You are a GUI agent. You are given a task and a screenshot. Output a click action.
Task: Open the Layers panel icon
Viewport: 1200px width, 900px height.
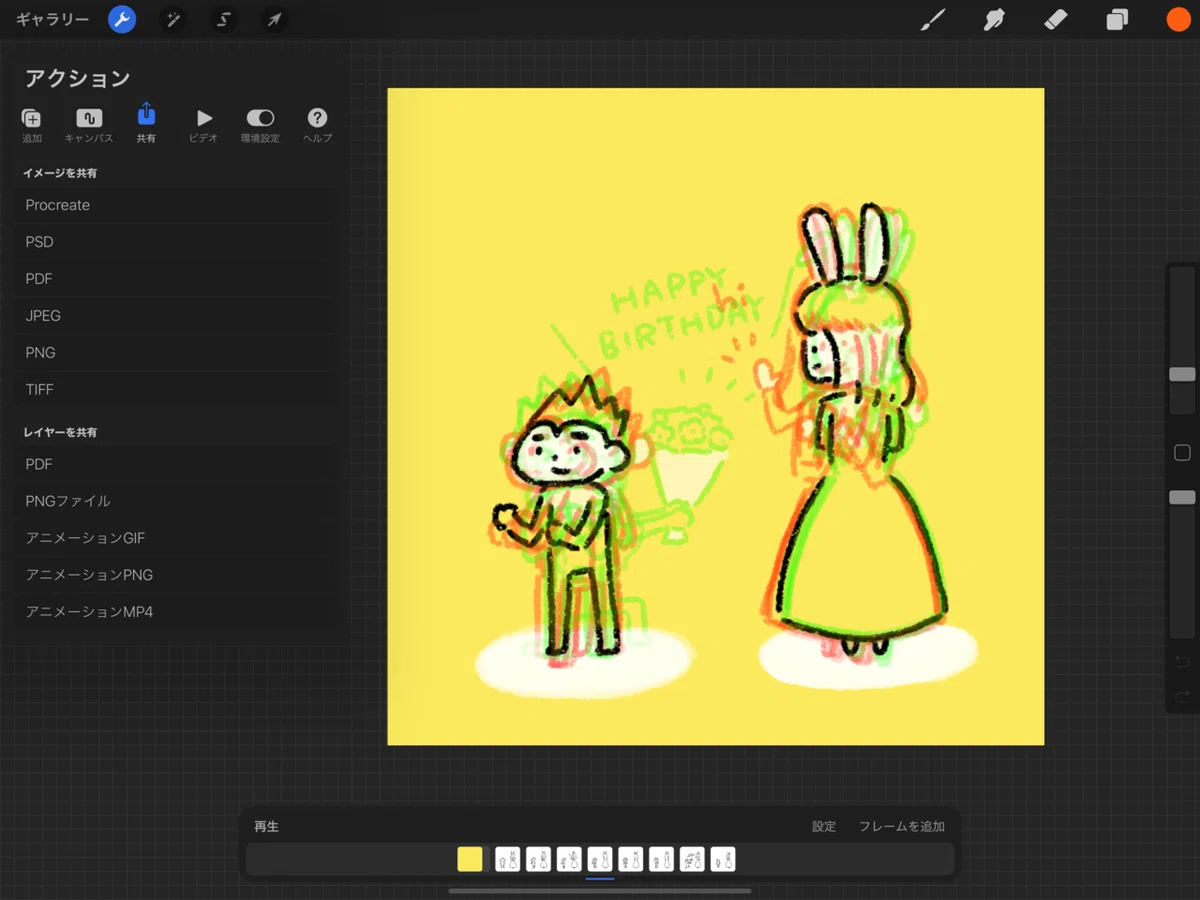tap(1117, 20)
